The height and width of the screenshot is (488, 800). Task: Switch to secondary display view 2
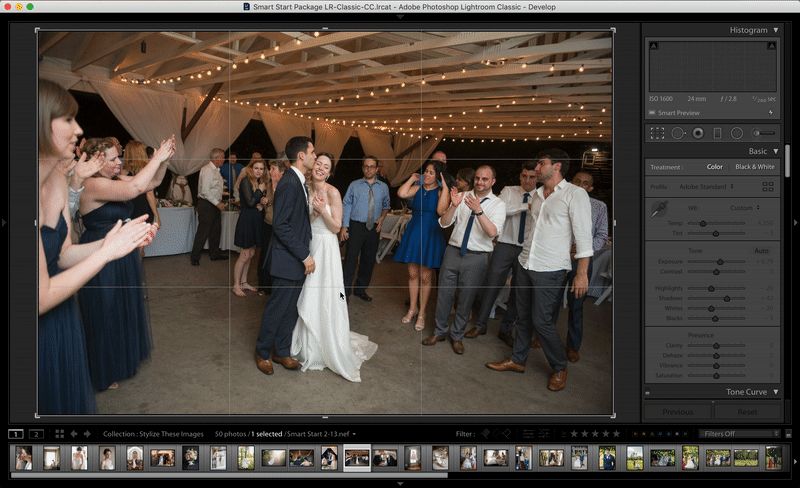36,434
